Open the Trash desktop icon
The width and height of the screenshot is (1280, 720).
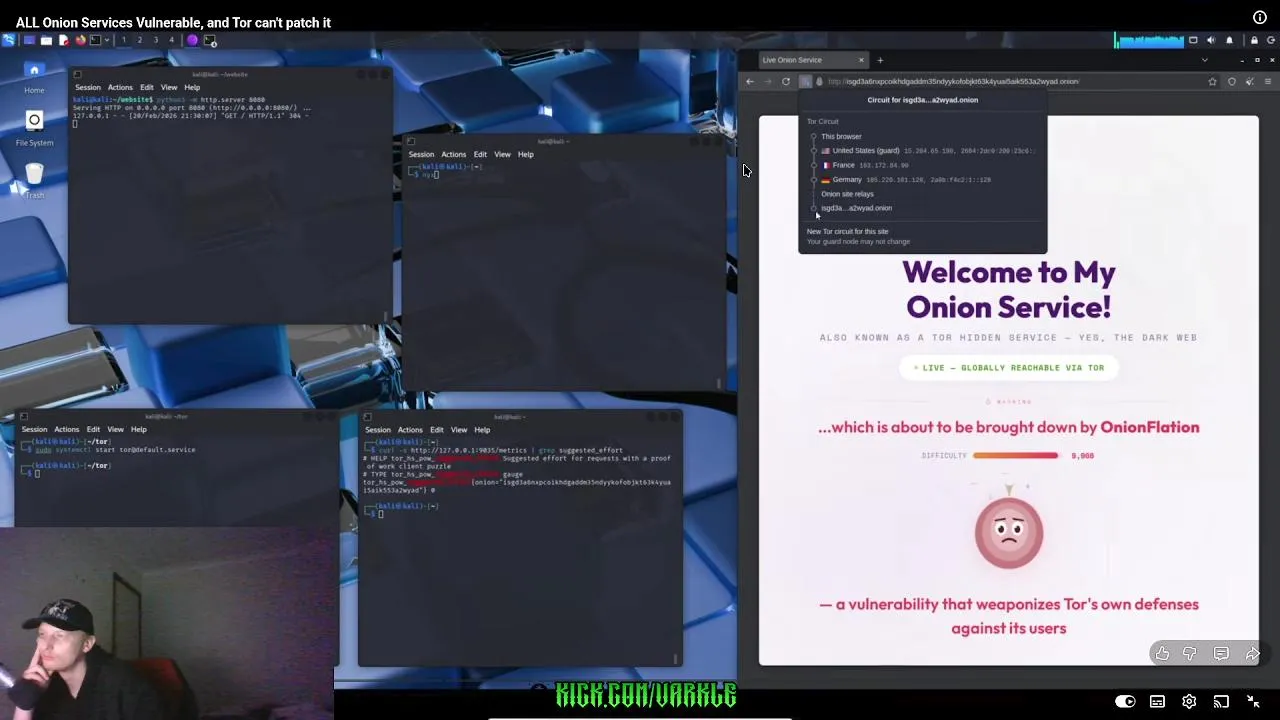34,180
